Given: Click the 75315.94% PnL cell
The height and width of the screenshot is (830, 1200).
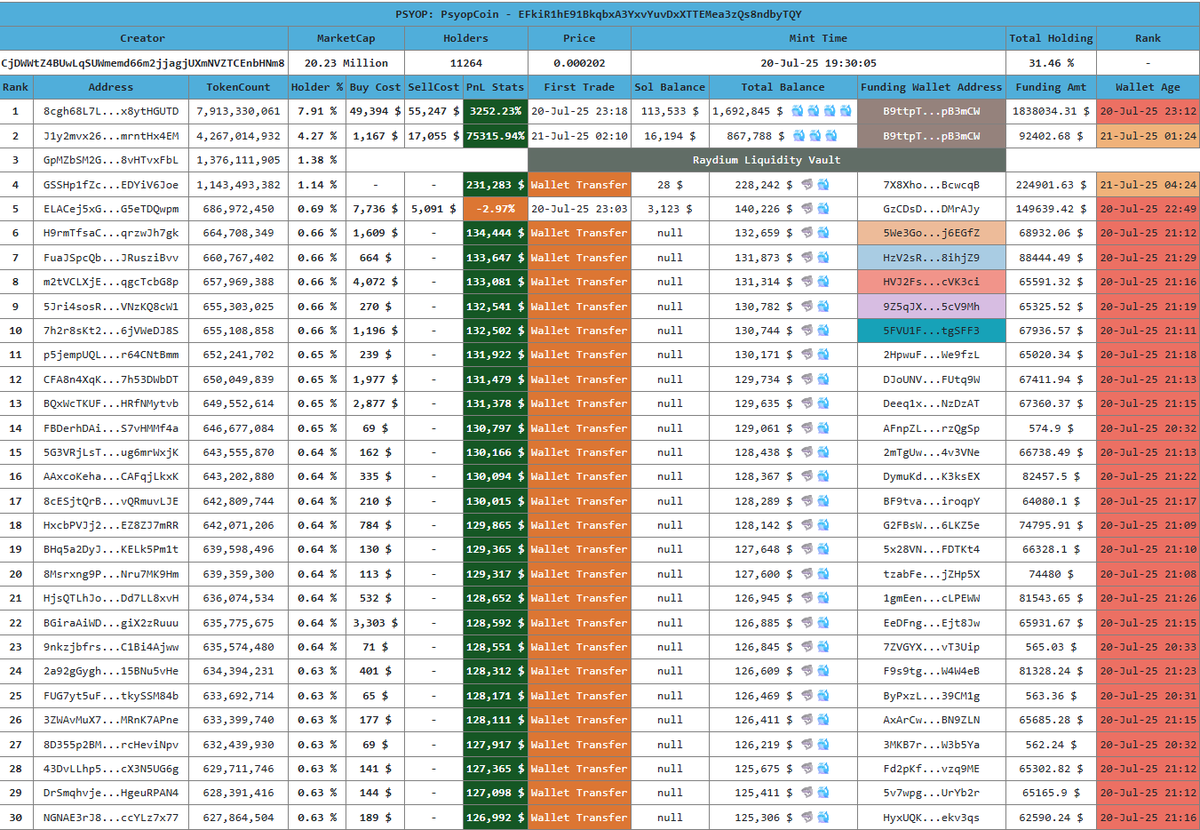Looking at the screenshot, I should 495,136.
